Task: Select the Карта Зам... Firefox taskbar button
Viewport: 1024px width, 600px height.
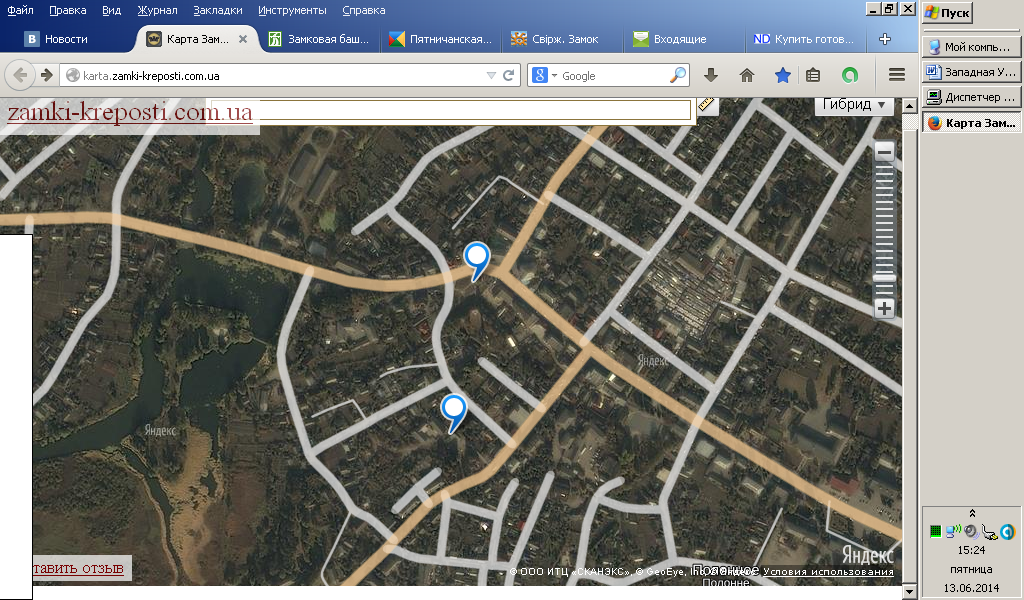Action: (x=971, y=123)
